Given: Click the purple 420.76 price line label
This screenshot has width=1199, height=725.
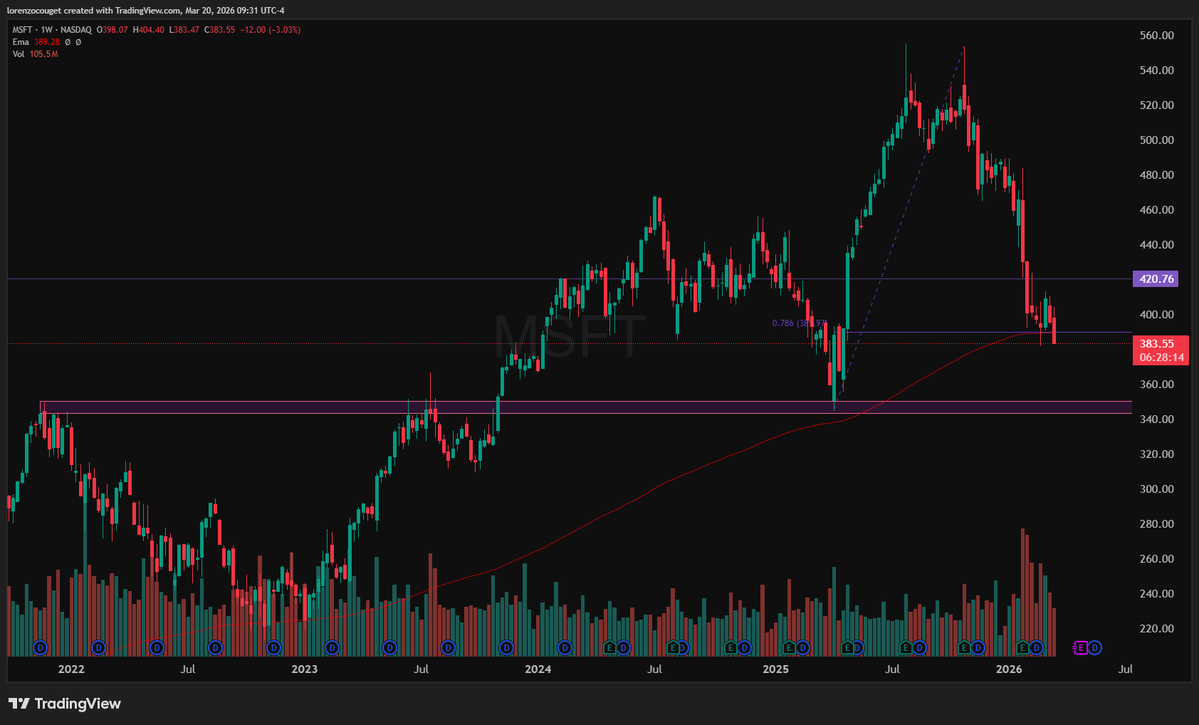Looking at the screenshot, I should [1155, 279].
